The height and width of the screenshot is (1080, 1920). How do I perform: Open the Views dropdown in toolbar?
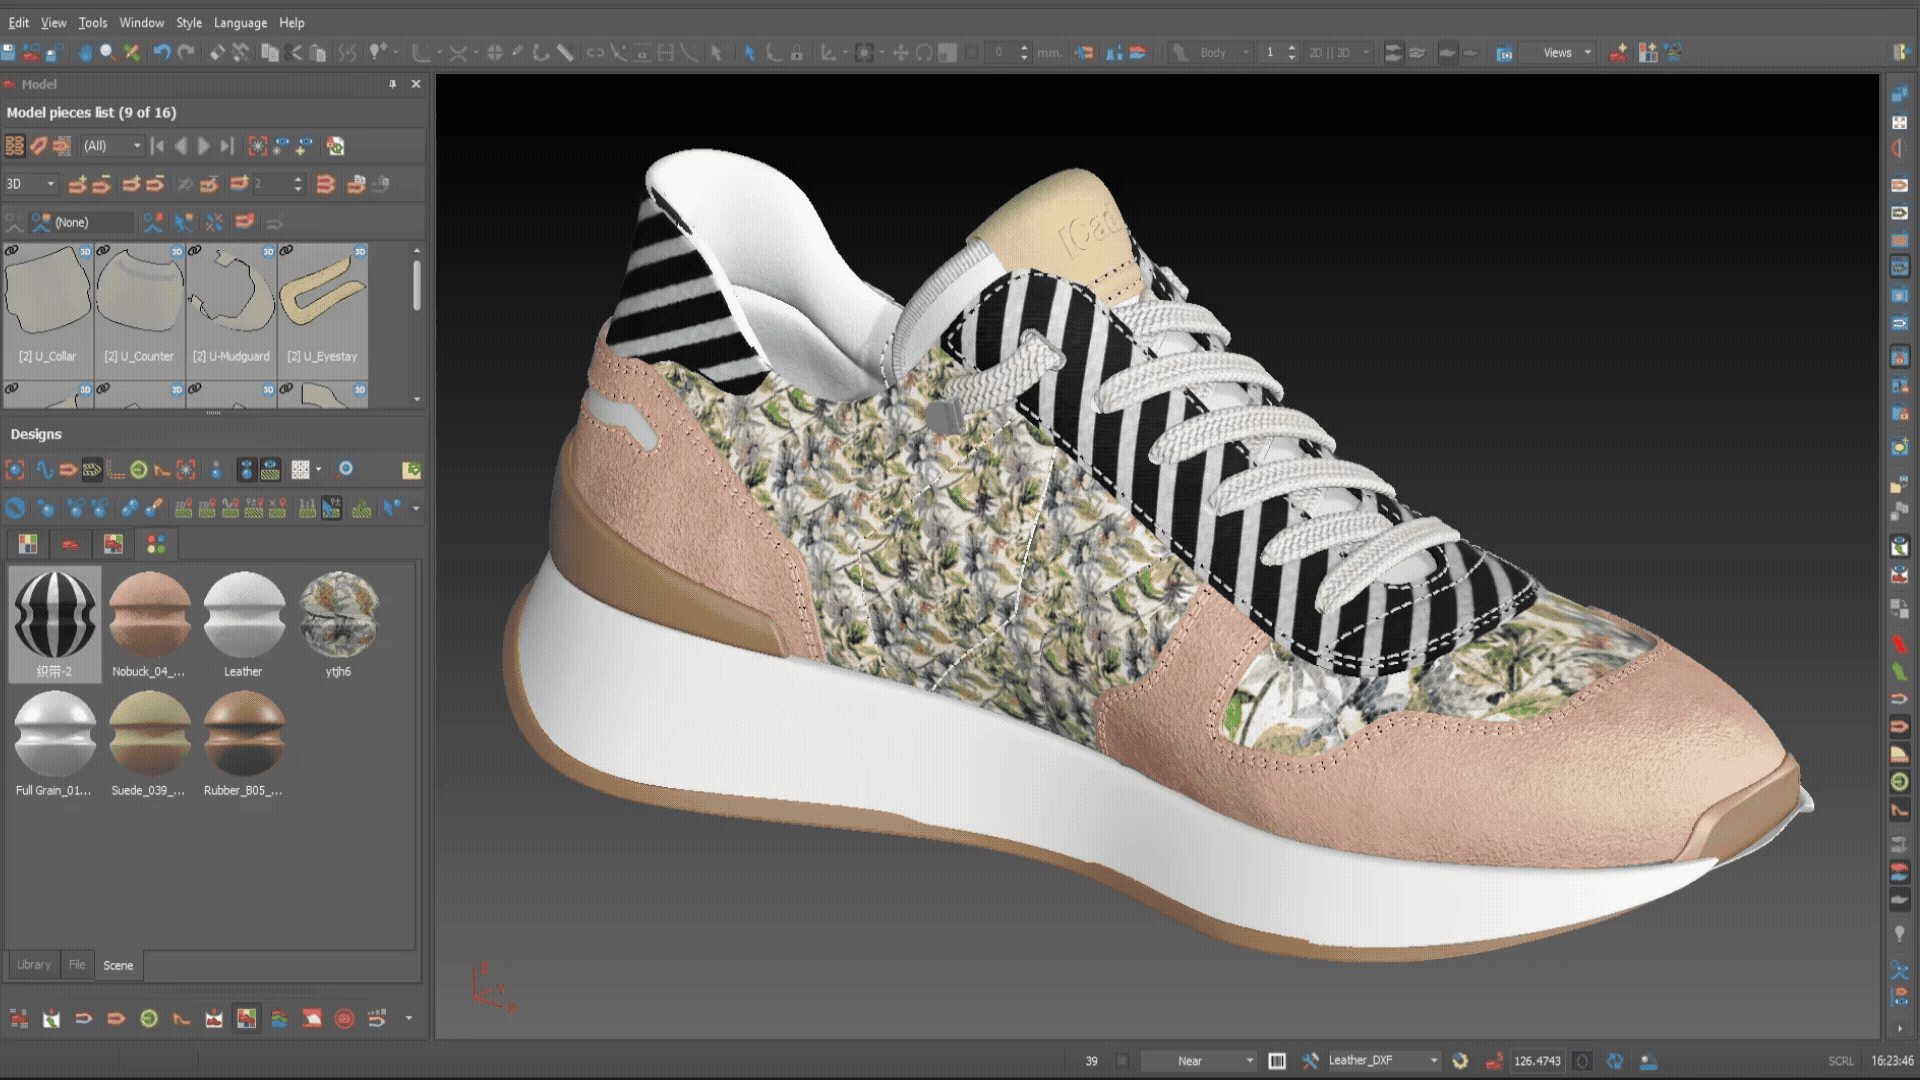[1566, 53]
